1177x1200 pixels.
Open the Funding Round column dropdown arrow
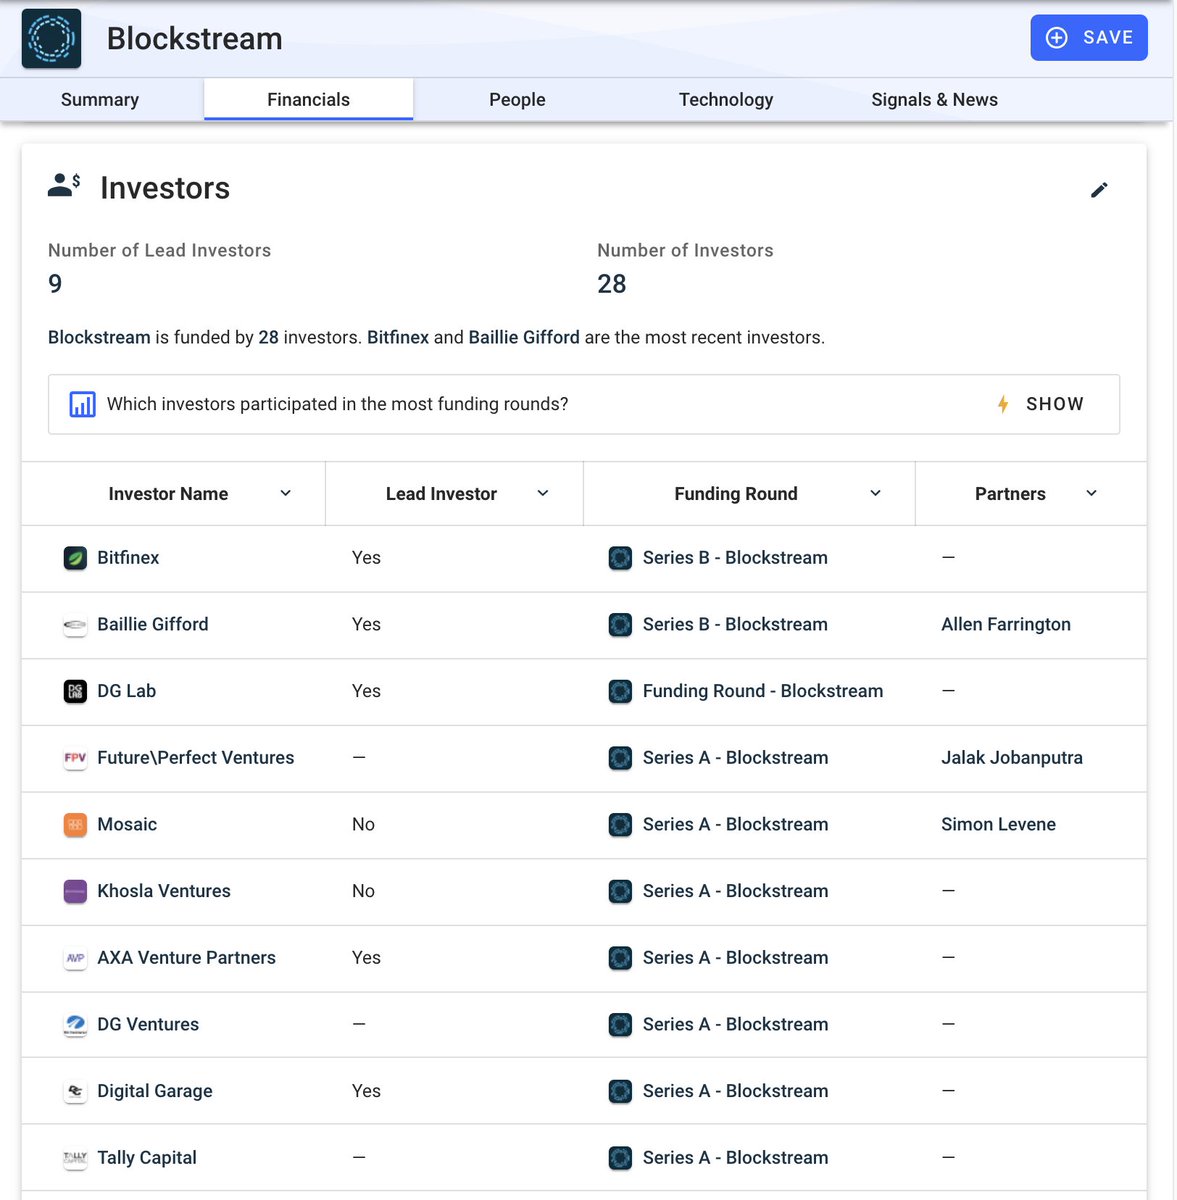pos(875,493)
